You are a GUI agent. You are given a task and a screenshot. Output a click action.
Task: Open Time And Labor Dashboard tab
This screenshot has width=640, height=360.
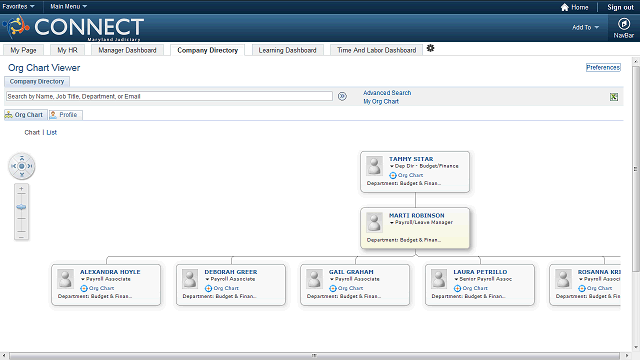click(x=377, y=50)
